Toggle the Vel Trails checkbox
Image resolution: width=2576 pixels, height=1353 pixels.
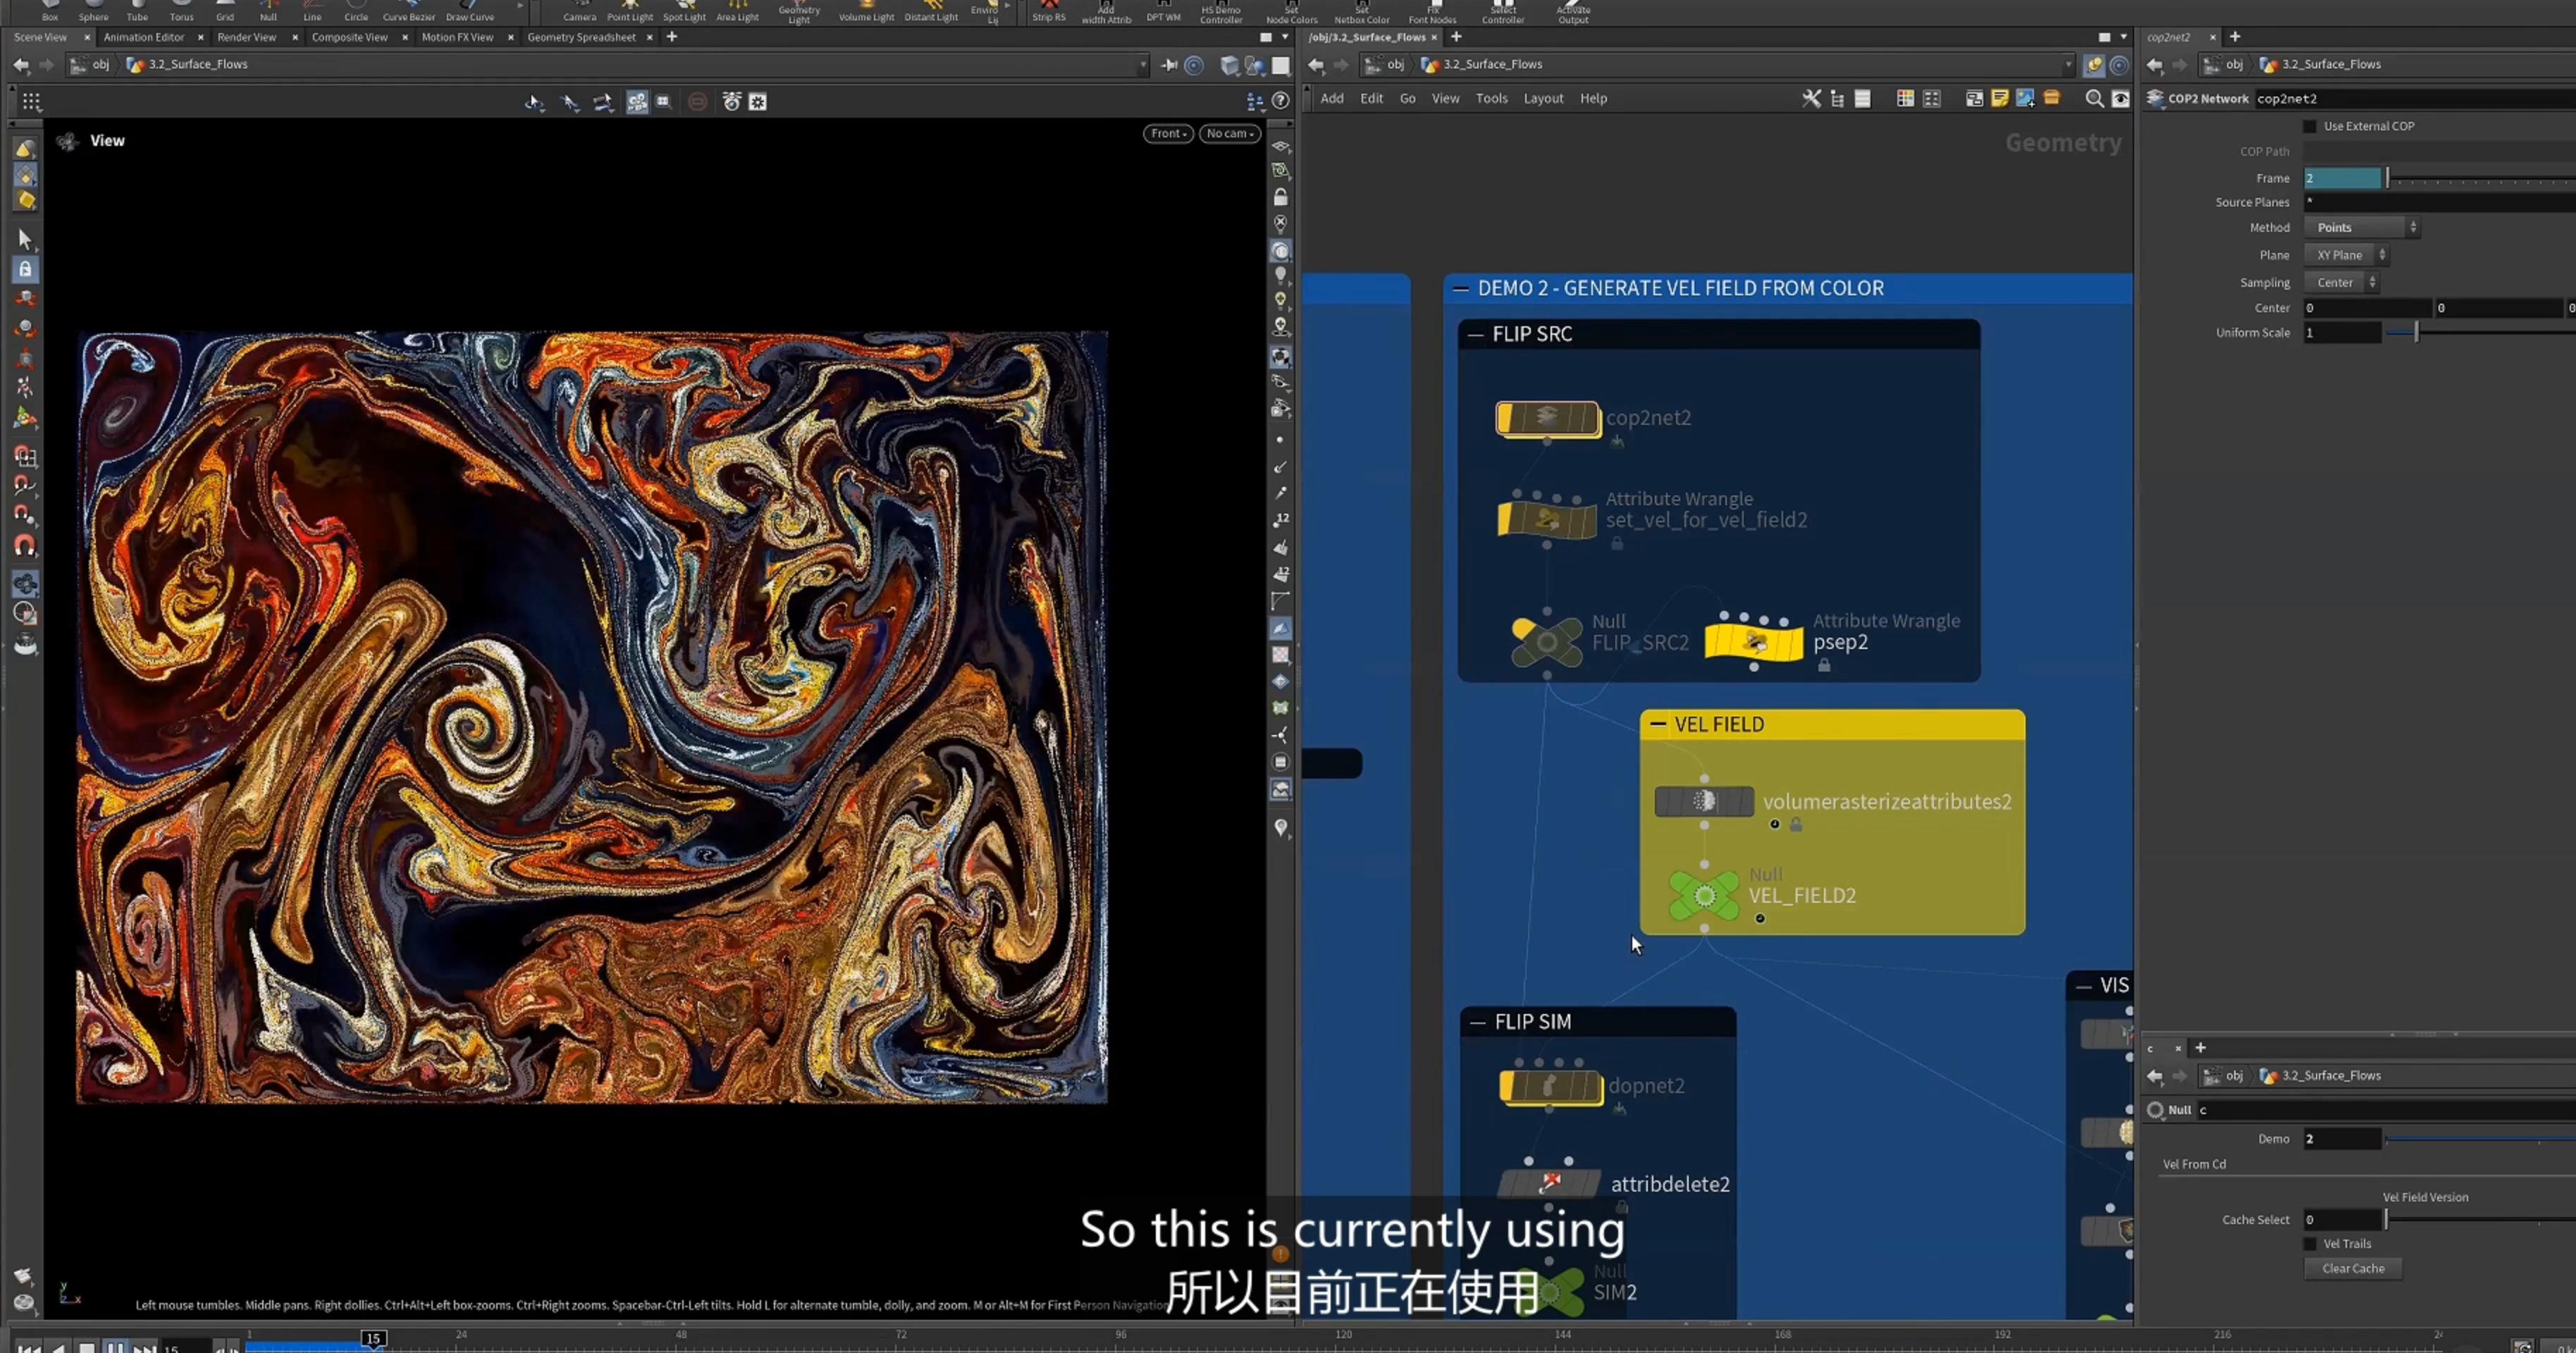2309,1243
